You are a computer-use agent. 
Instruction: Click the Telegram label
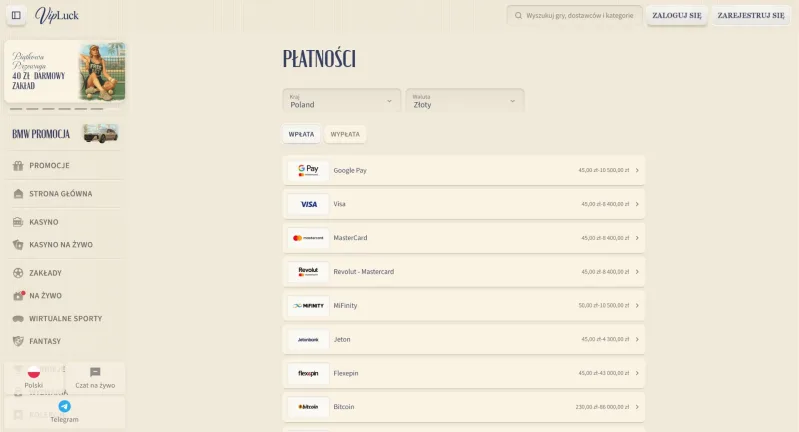(64, 420)
